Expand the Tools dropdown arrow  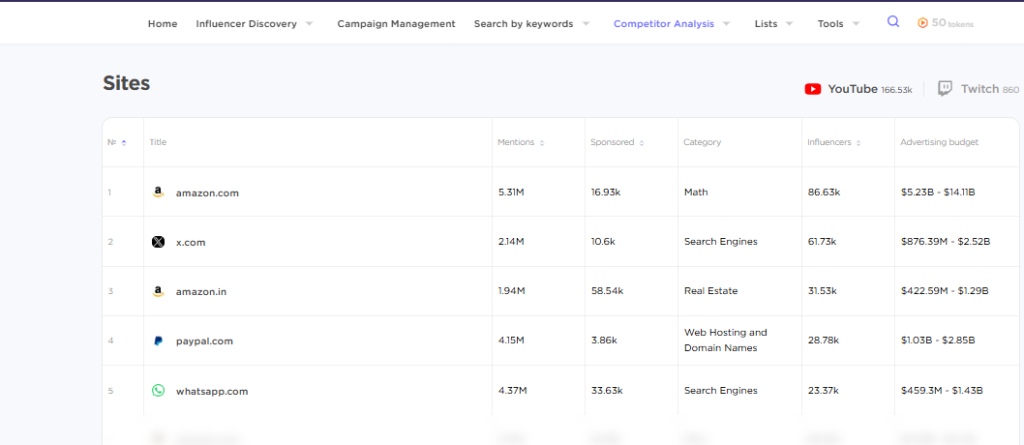click(x=856, y=24)
